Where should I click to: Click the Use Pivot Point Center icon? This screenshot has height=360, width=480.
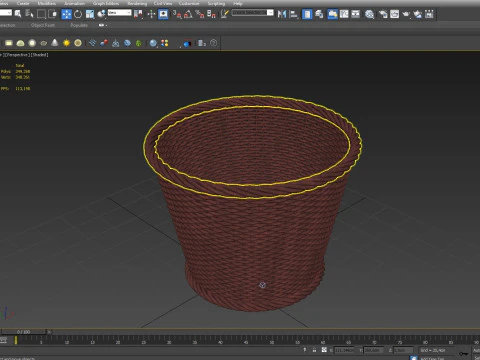pos(138,14)
